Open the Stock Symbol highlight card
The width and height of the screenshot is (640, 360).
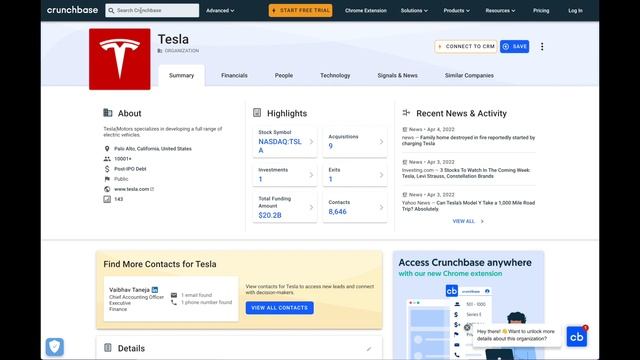coord(285,142)
